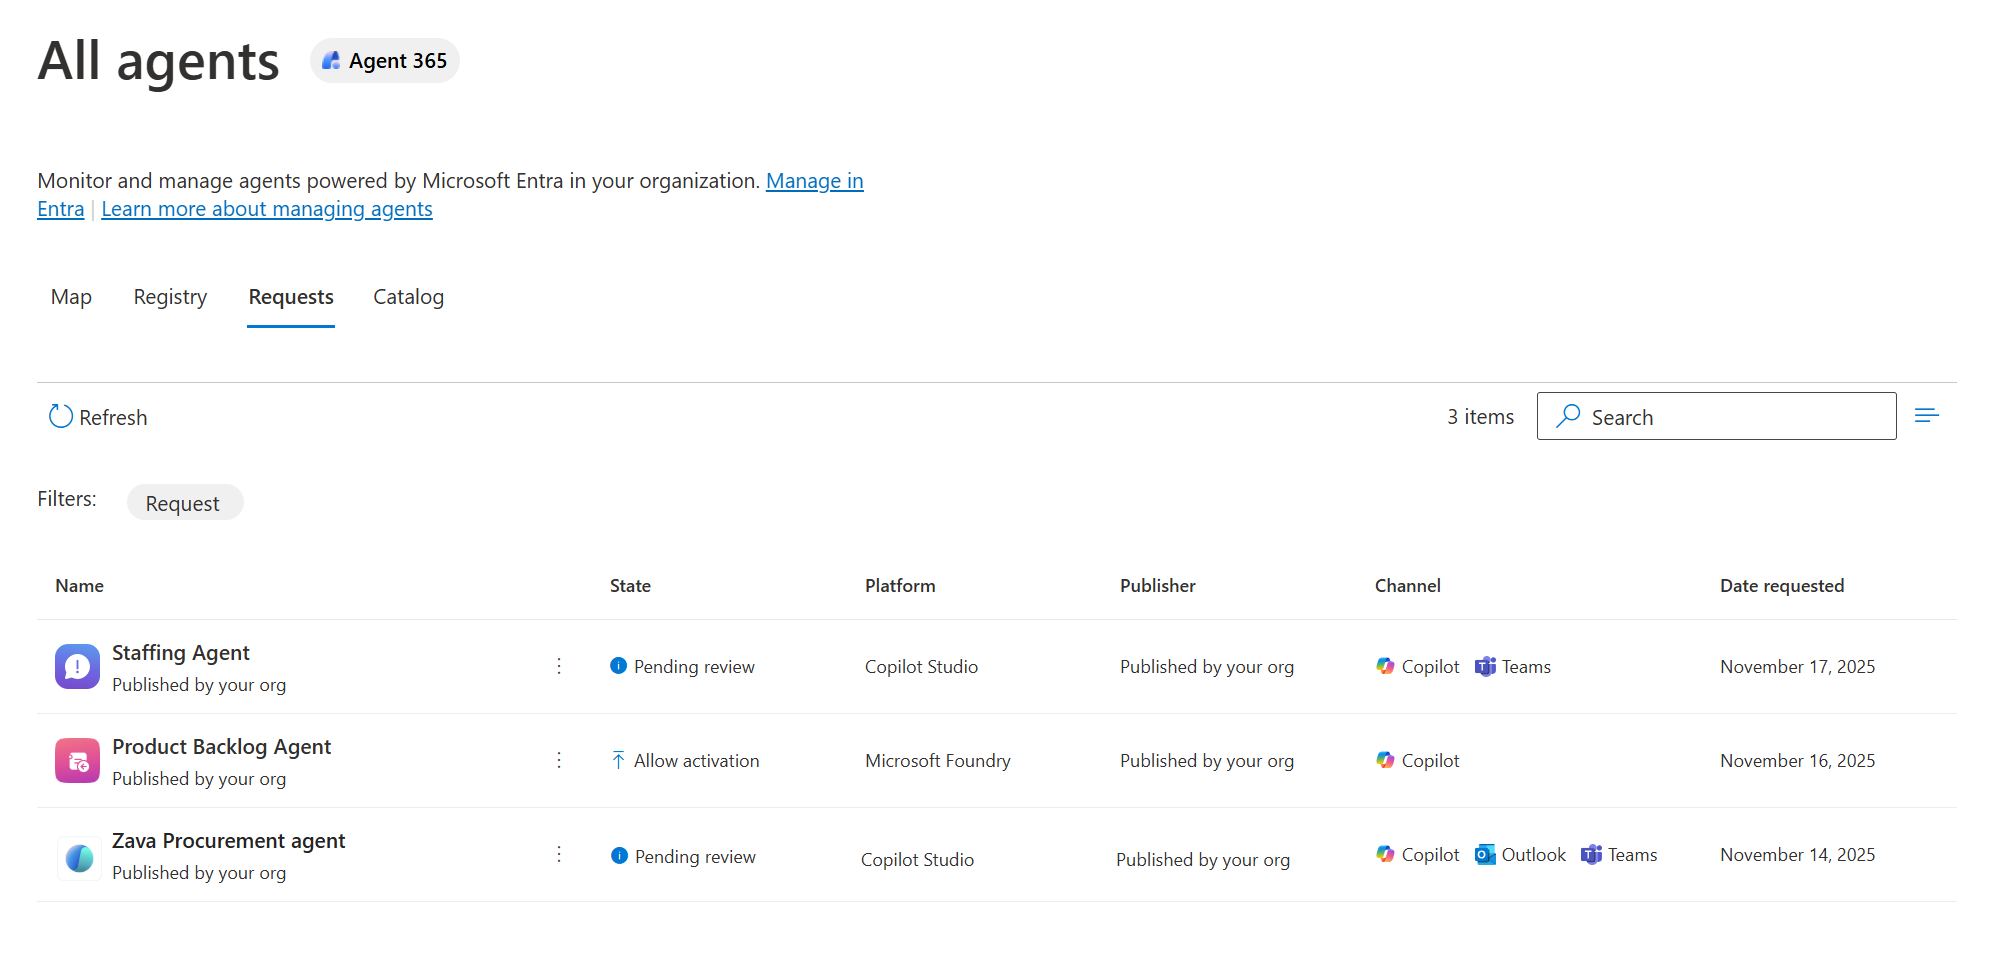Open the Product Backlog Agent name link

[x=221, y=747]
